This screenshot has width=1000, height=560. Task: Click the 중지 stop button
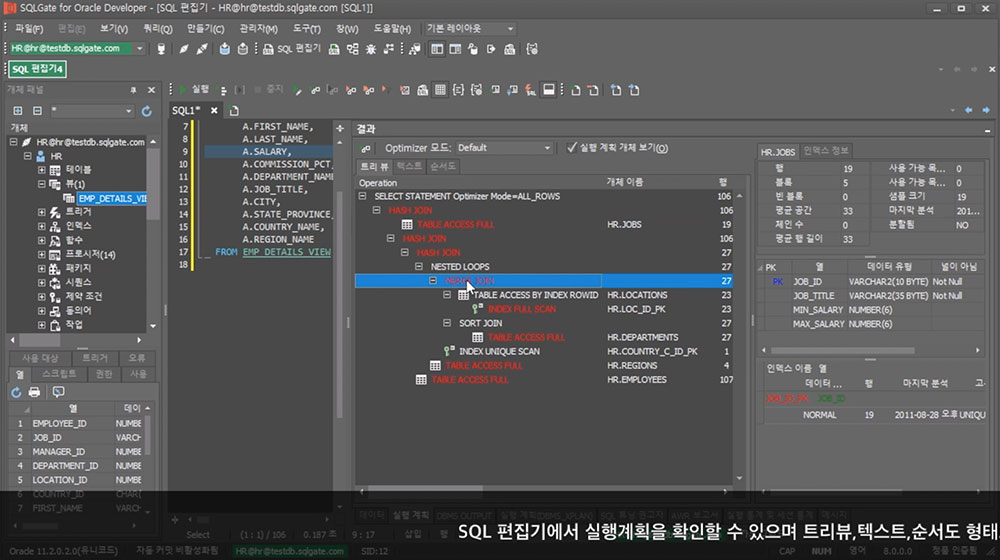268,90
